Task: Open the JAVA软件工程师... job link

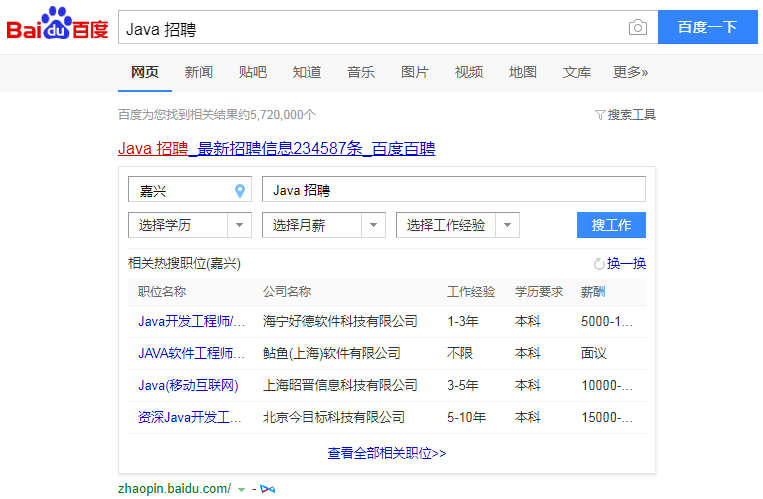Action: 192,353
